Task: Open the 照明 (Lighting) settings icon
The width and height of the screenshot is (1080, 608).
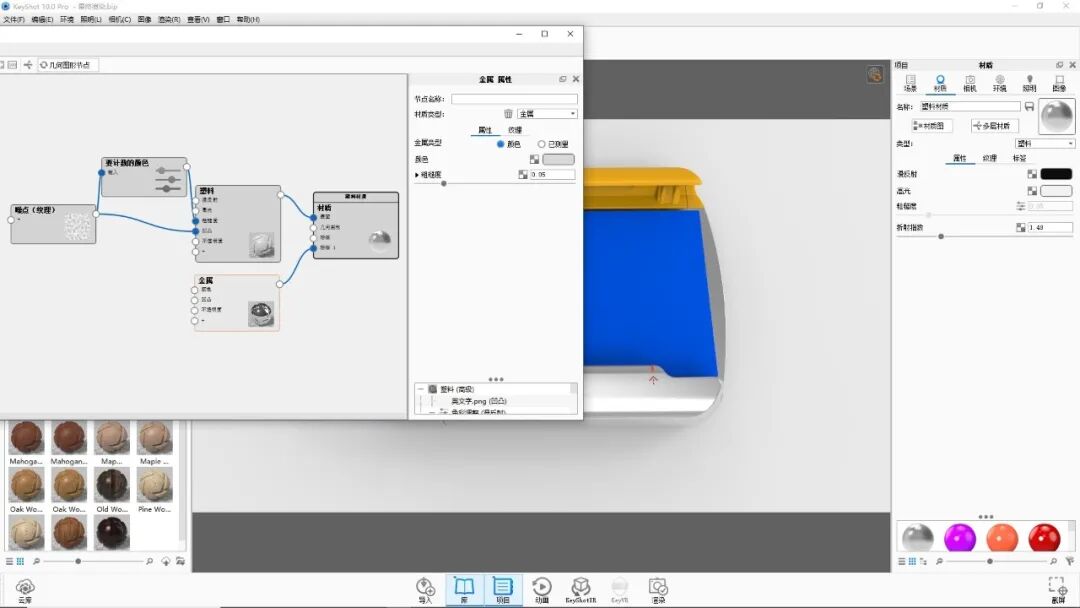Action: (x=1031, y=81)
